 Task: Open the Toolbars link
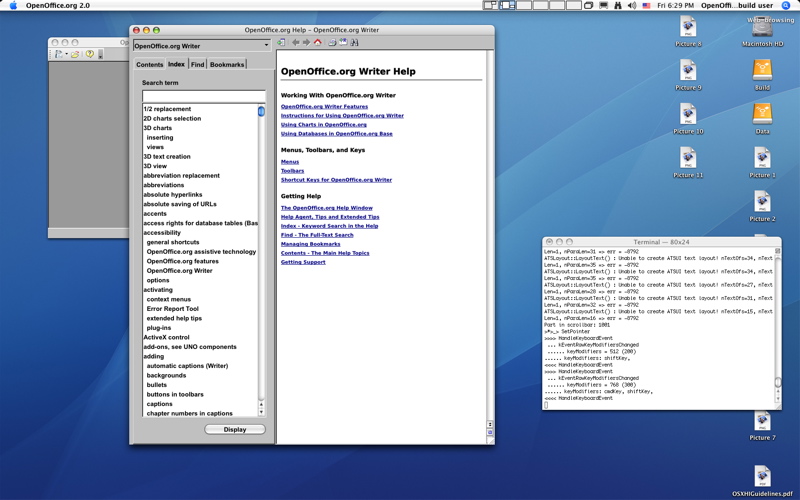pyautogui.click(x=292, y=171)
